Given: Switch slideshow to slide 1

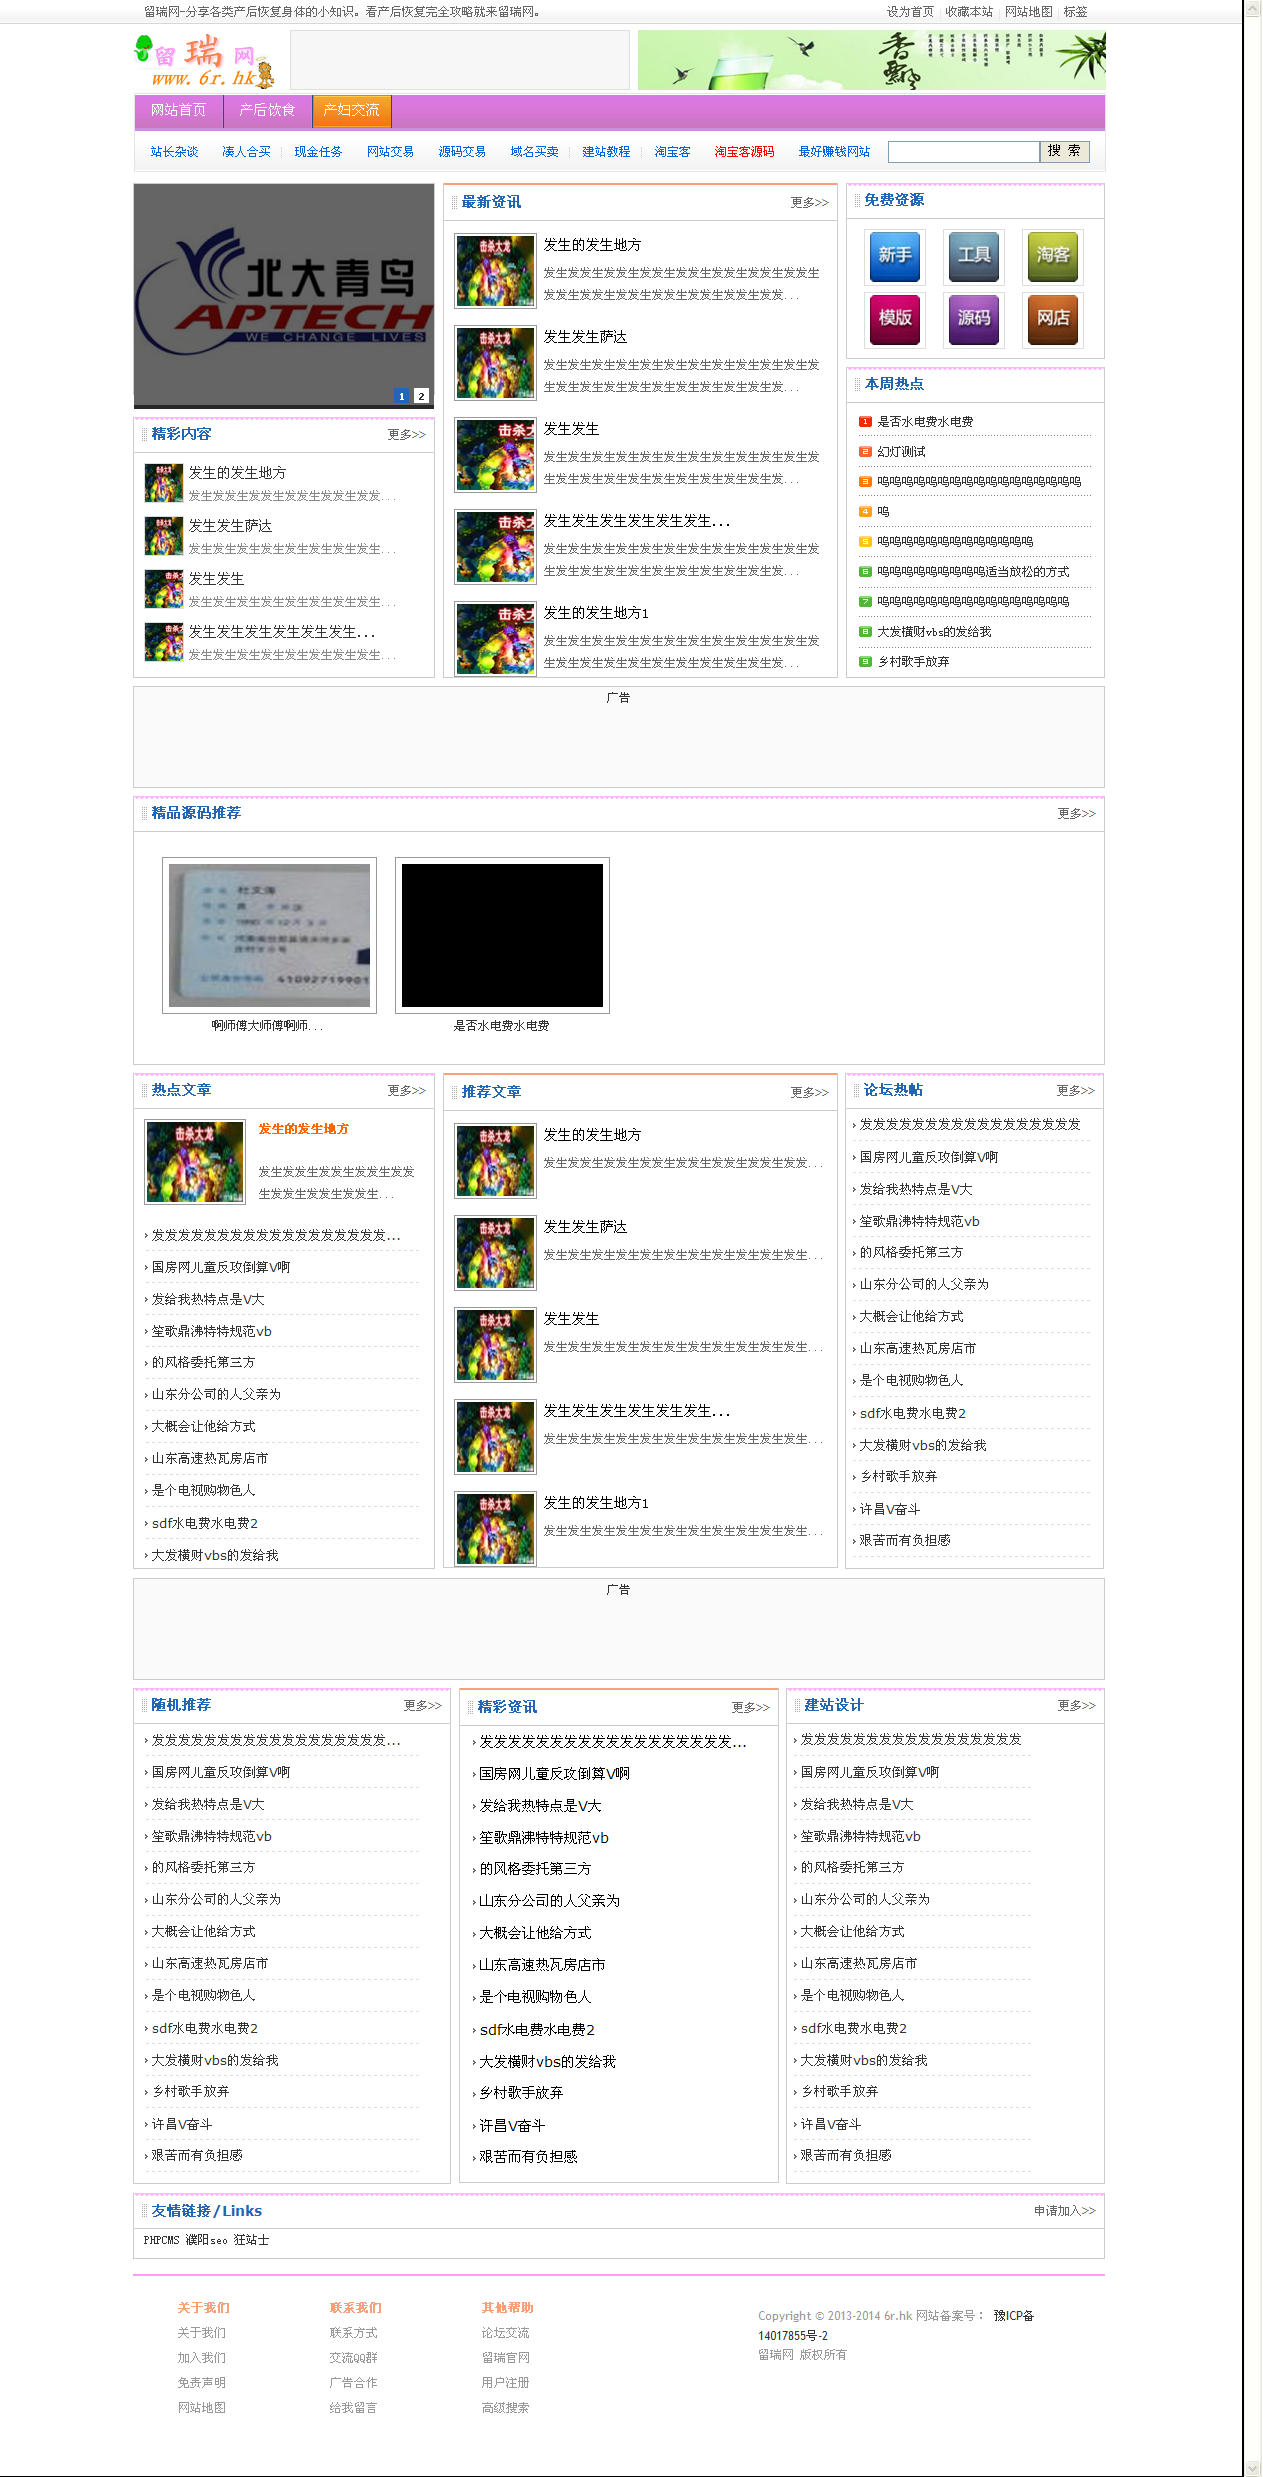Looking at the screenshot, I should pos(402,396).
